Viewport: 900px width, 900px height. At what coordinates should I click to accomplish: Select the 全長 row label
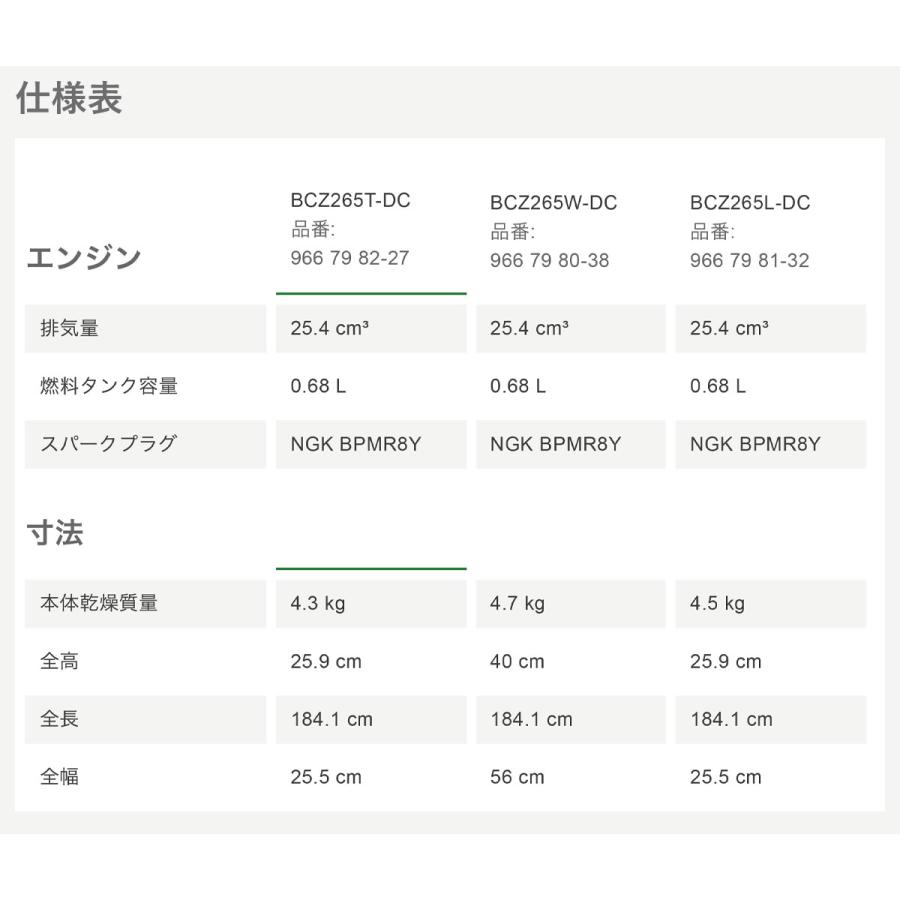(59, 719)
